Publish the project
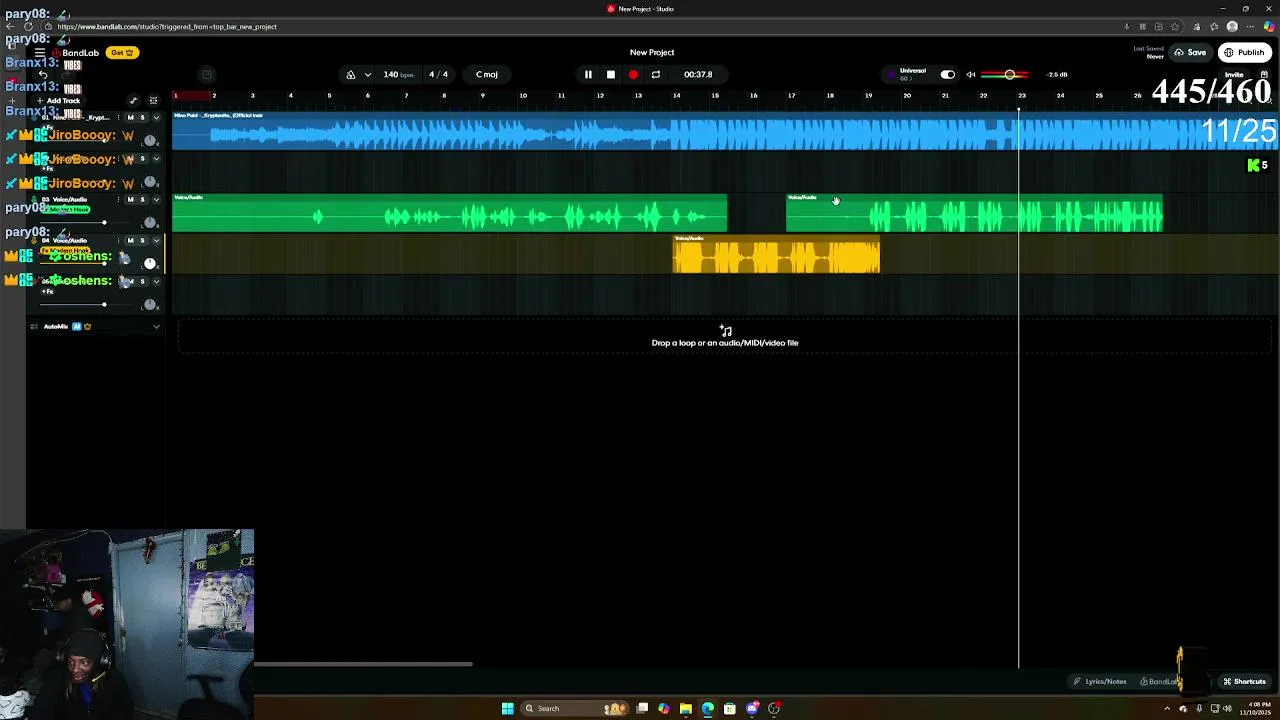The width and height of the screenshot is (1280, 720). (1244, 53)
